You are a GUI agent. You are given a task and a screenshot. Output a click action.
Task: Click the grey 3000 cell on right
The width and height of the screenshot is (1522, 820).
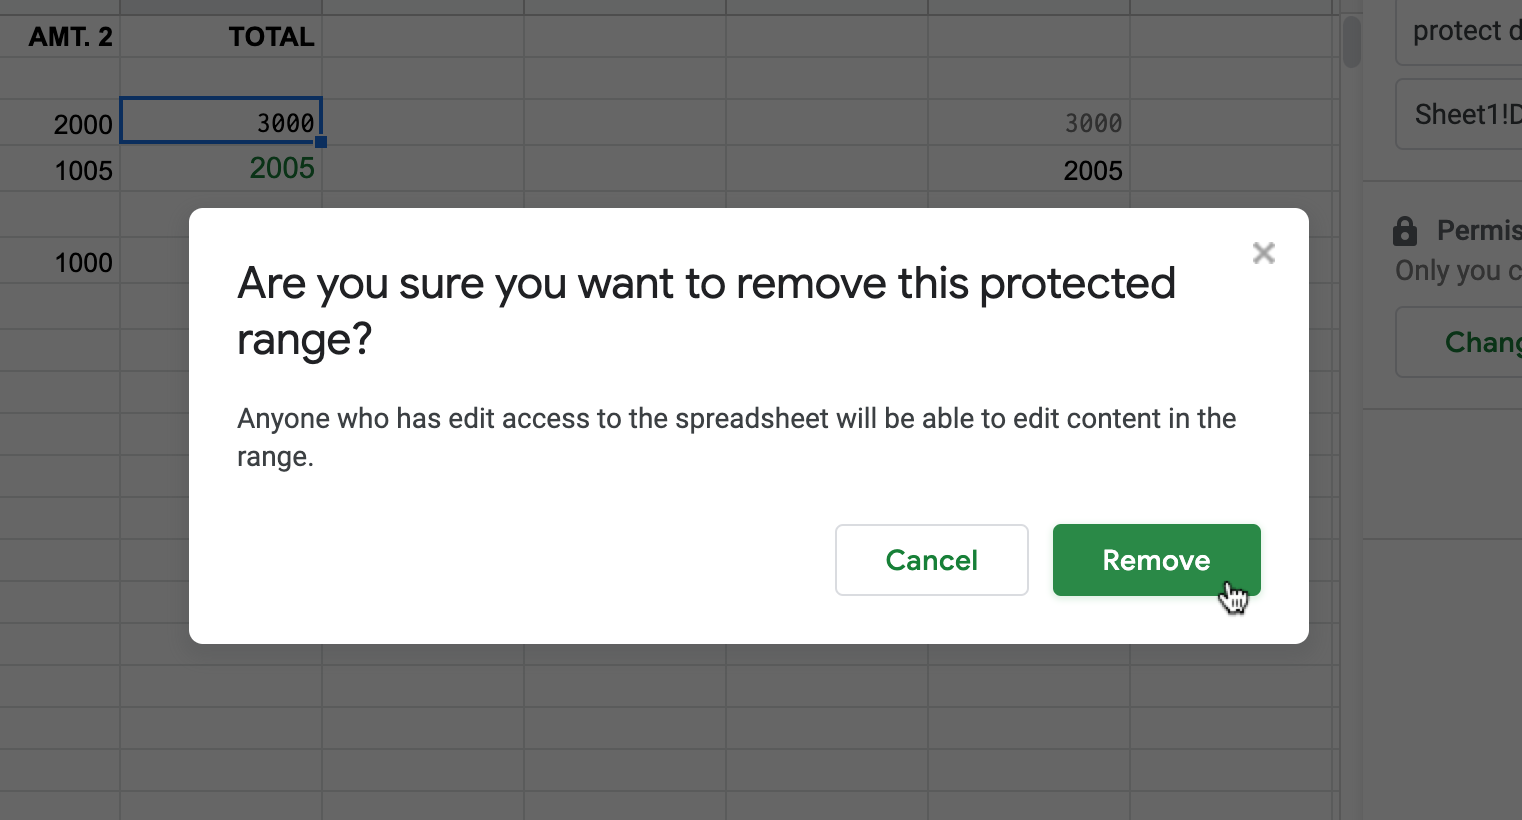click(1029, 123)
